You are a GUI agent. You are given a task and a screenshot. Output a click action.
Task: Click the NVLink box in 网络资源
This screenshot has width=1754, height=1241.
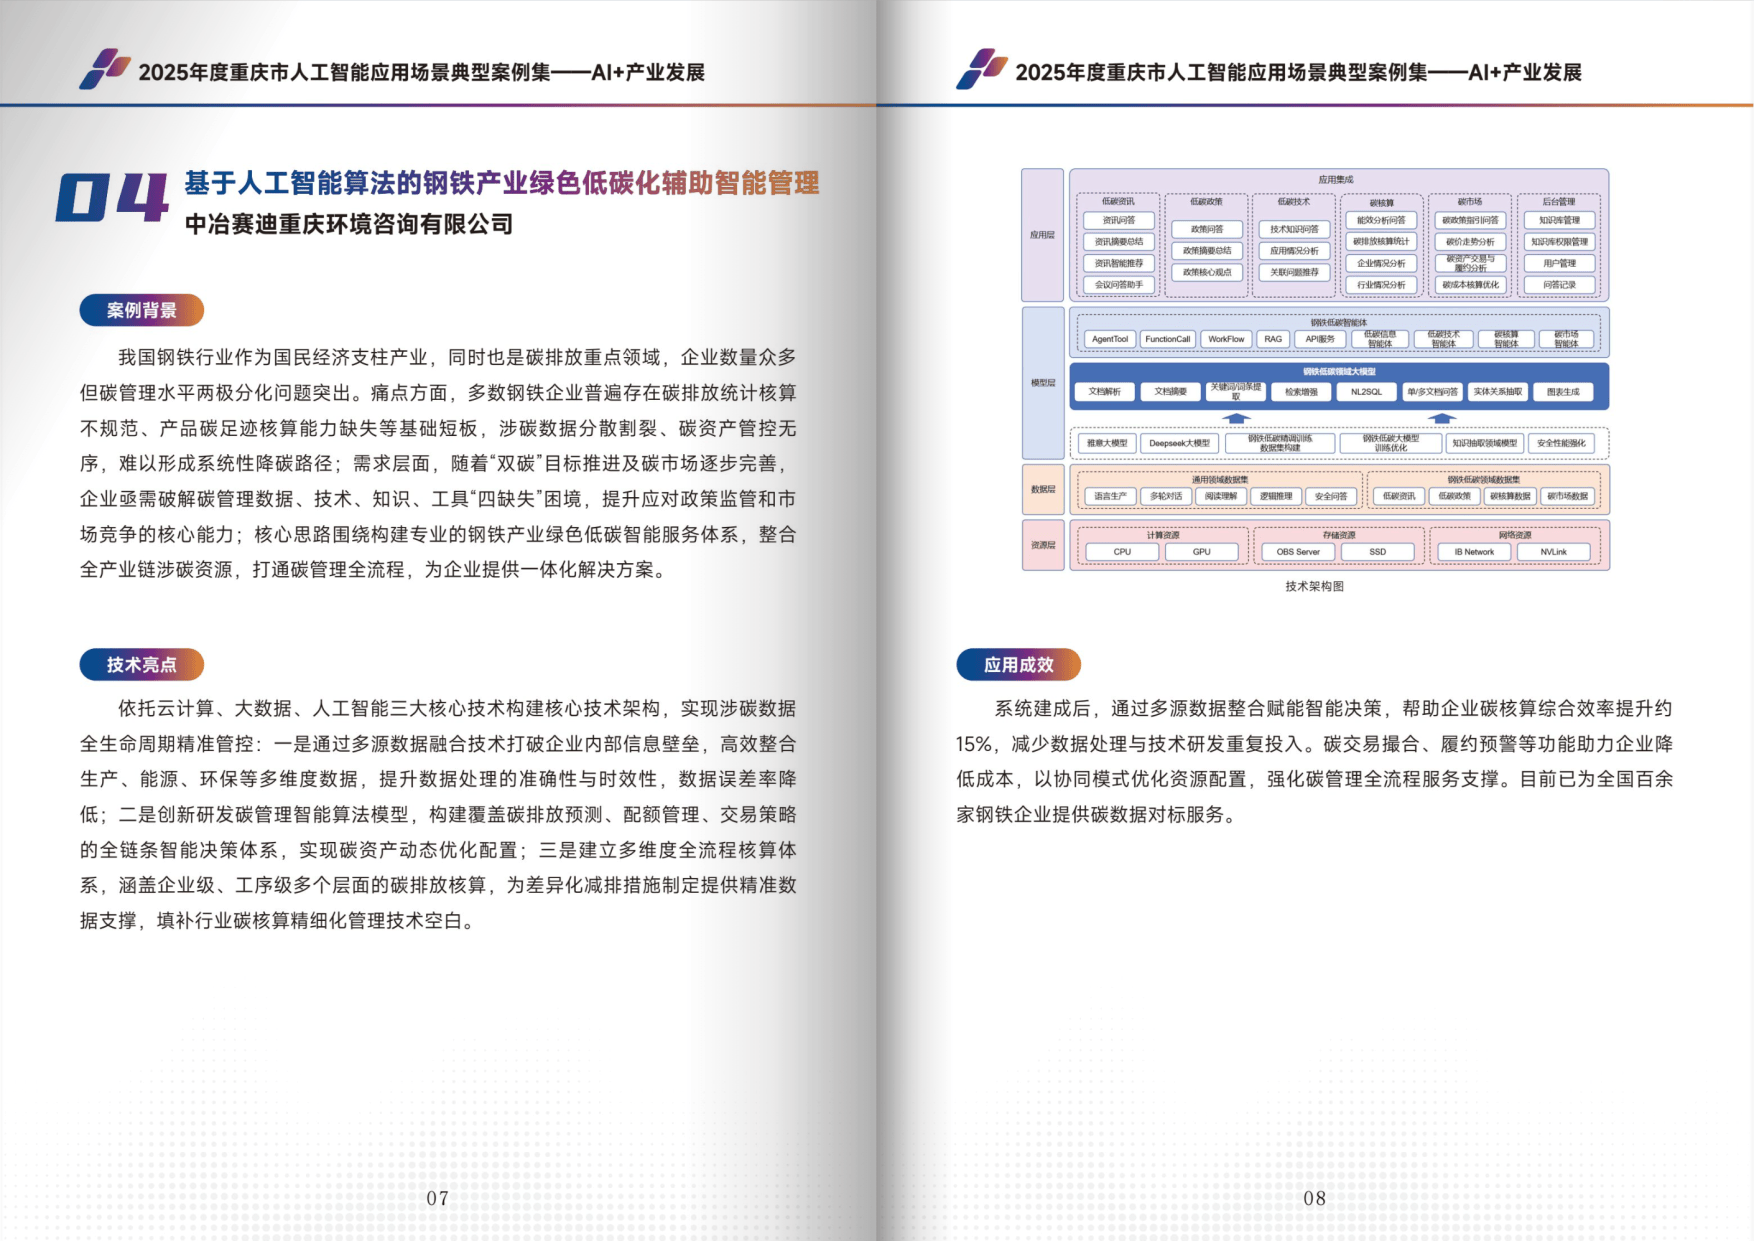1553,552
